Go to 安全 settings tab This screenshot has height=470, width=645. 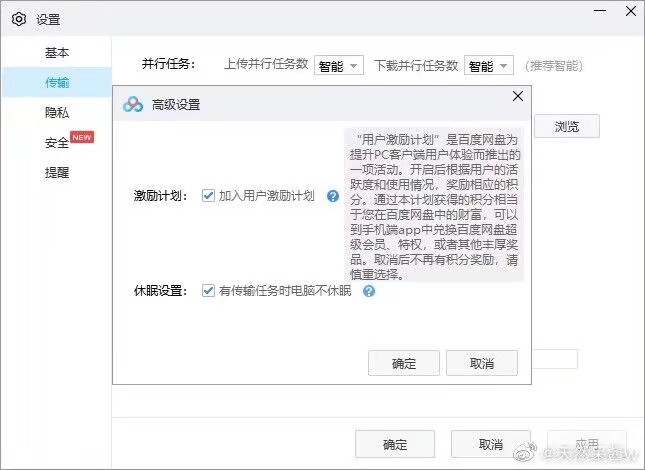coord(57,143)
